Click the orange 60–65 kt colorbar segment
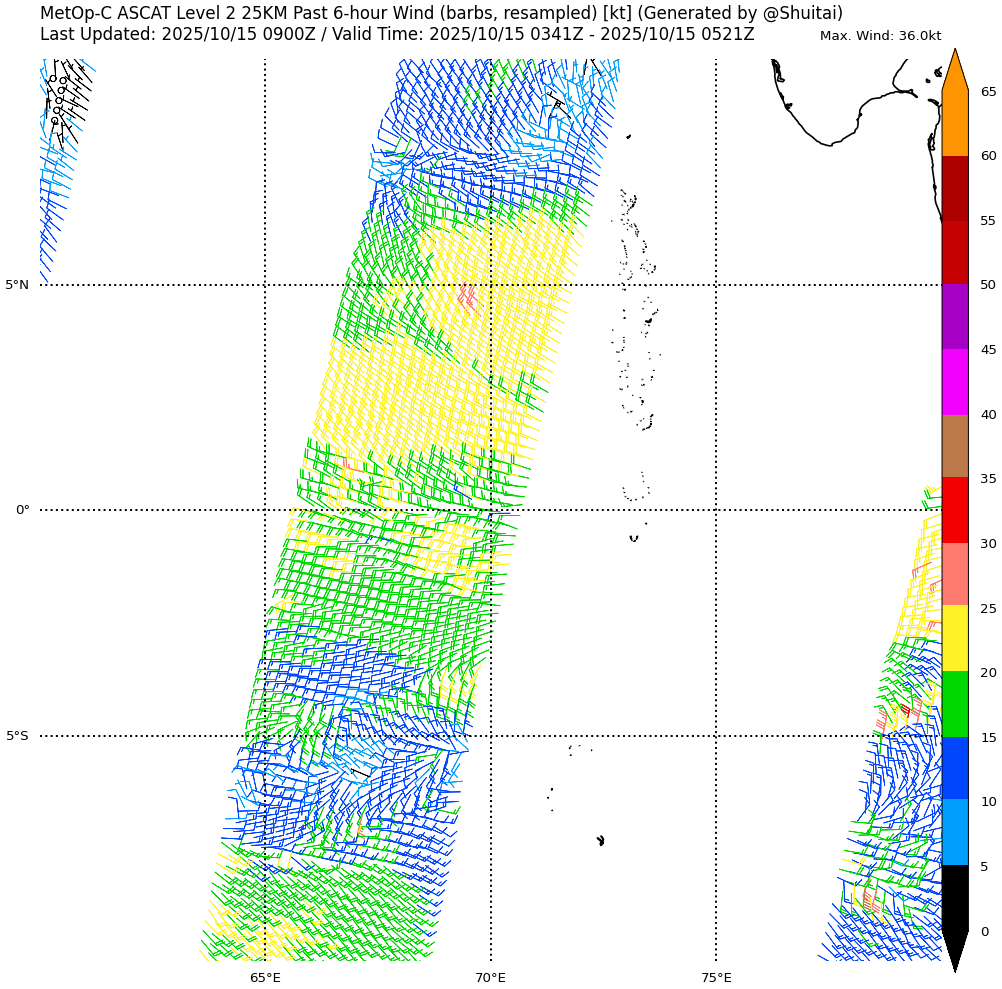Viewport: 1002px width, 989px height. point(955,124)
